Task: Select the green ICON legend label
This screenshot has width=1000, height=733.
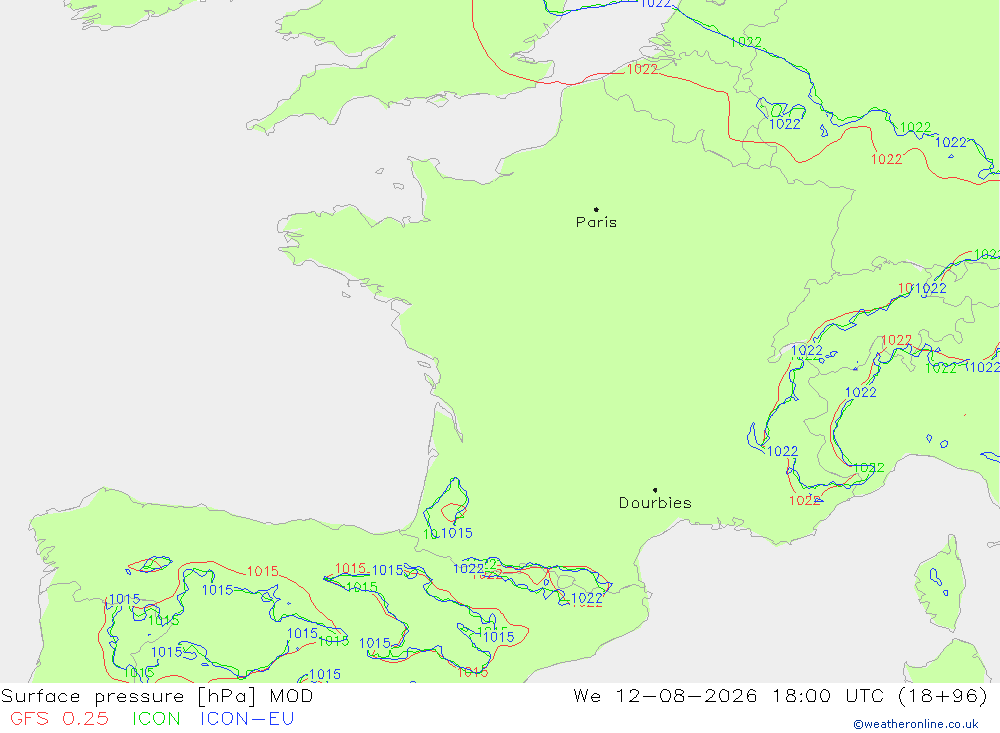Action: click(x=156, y=718)
